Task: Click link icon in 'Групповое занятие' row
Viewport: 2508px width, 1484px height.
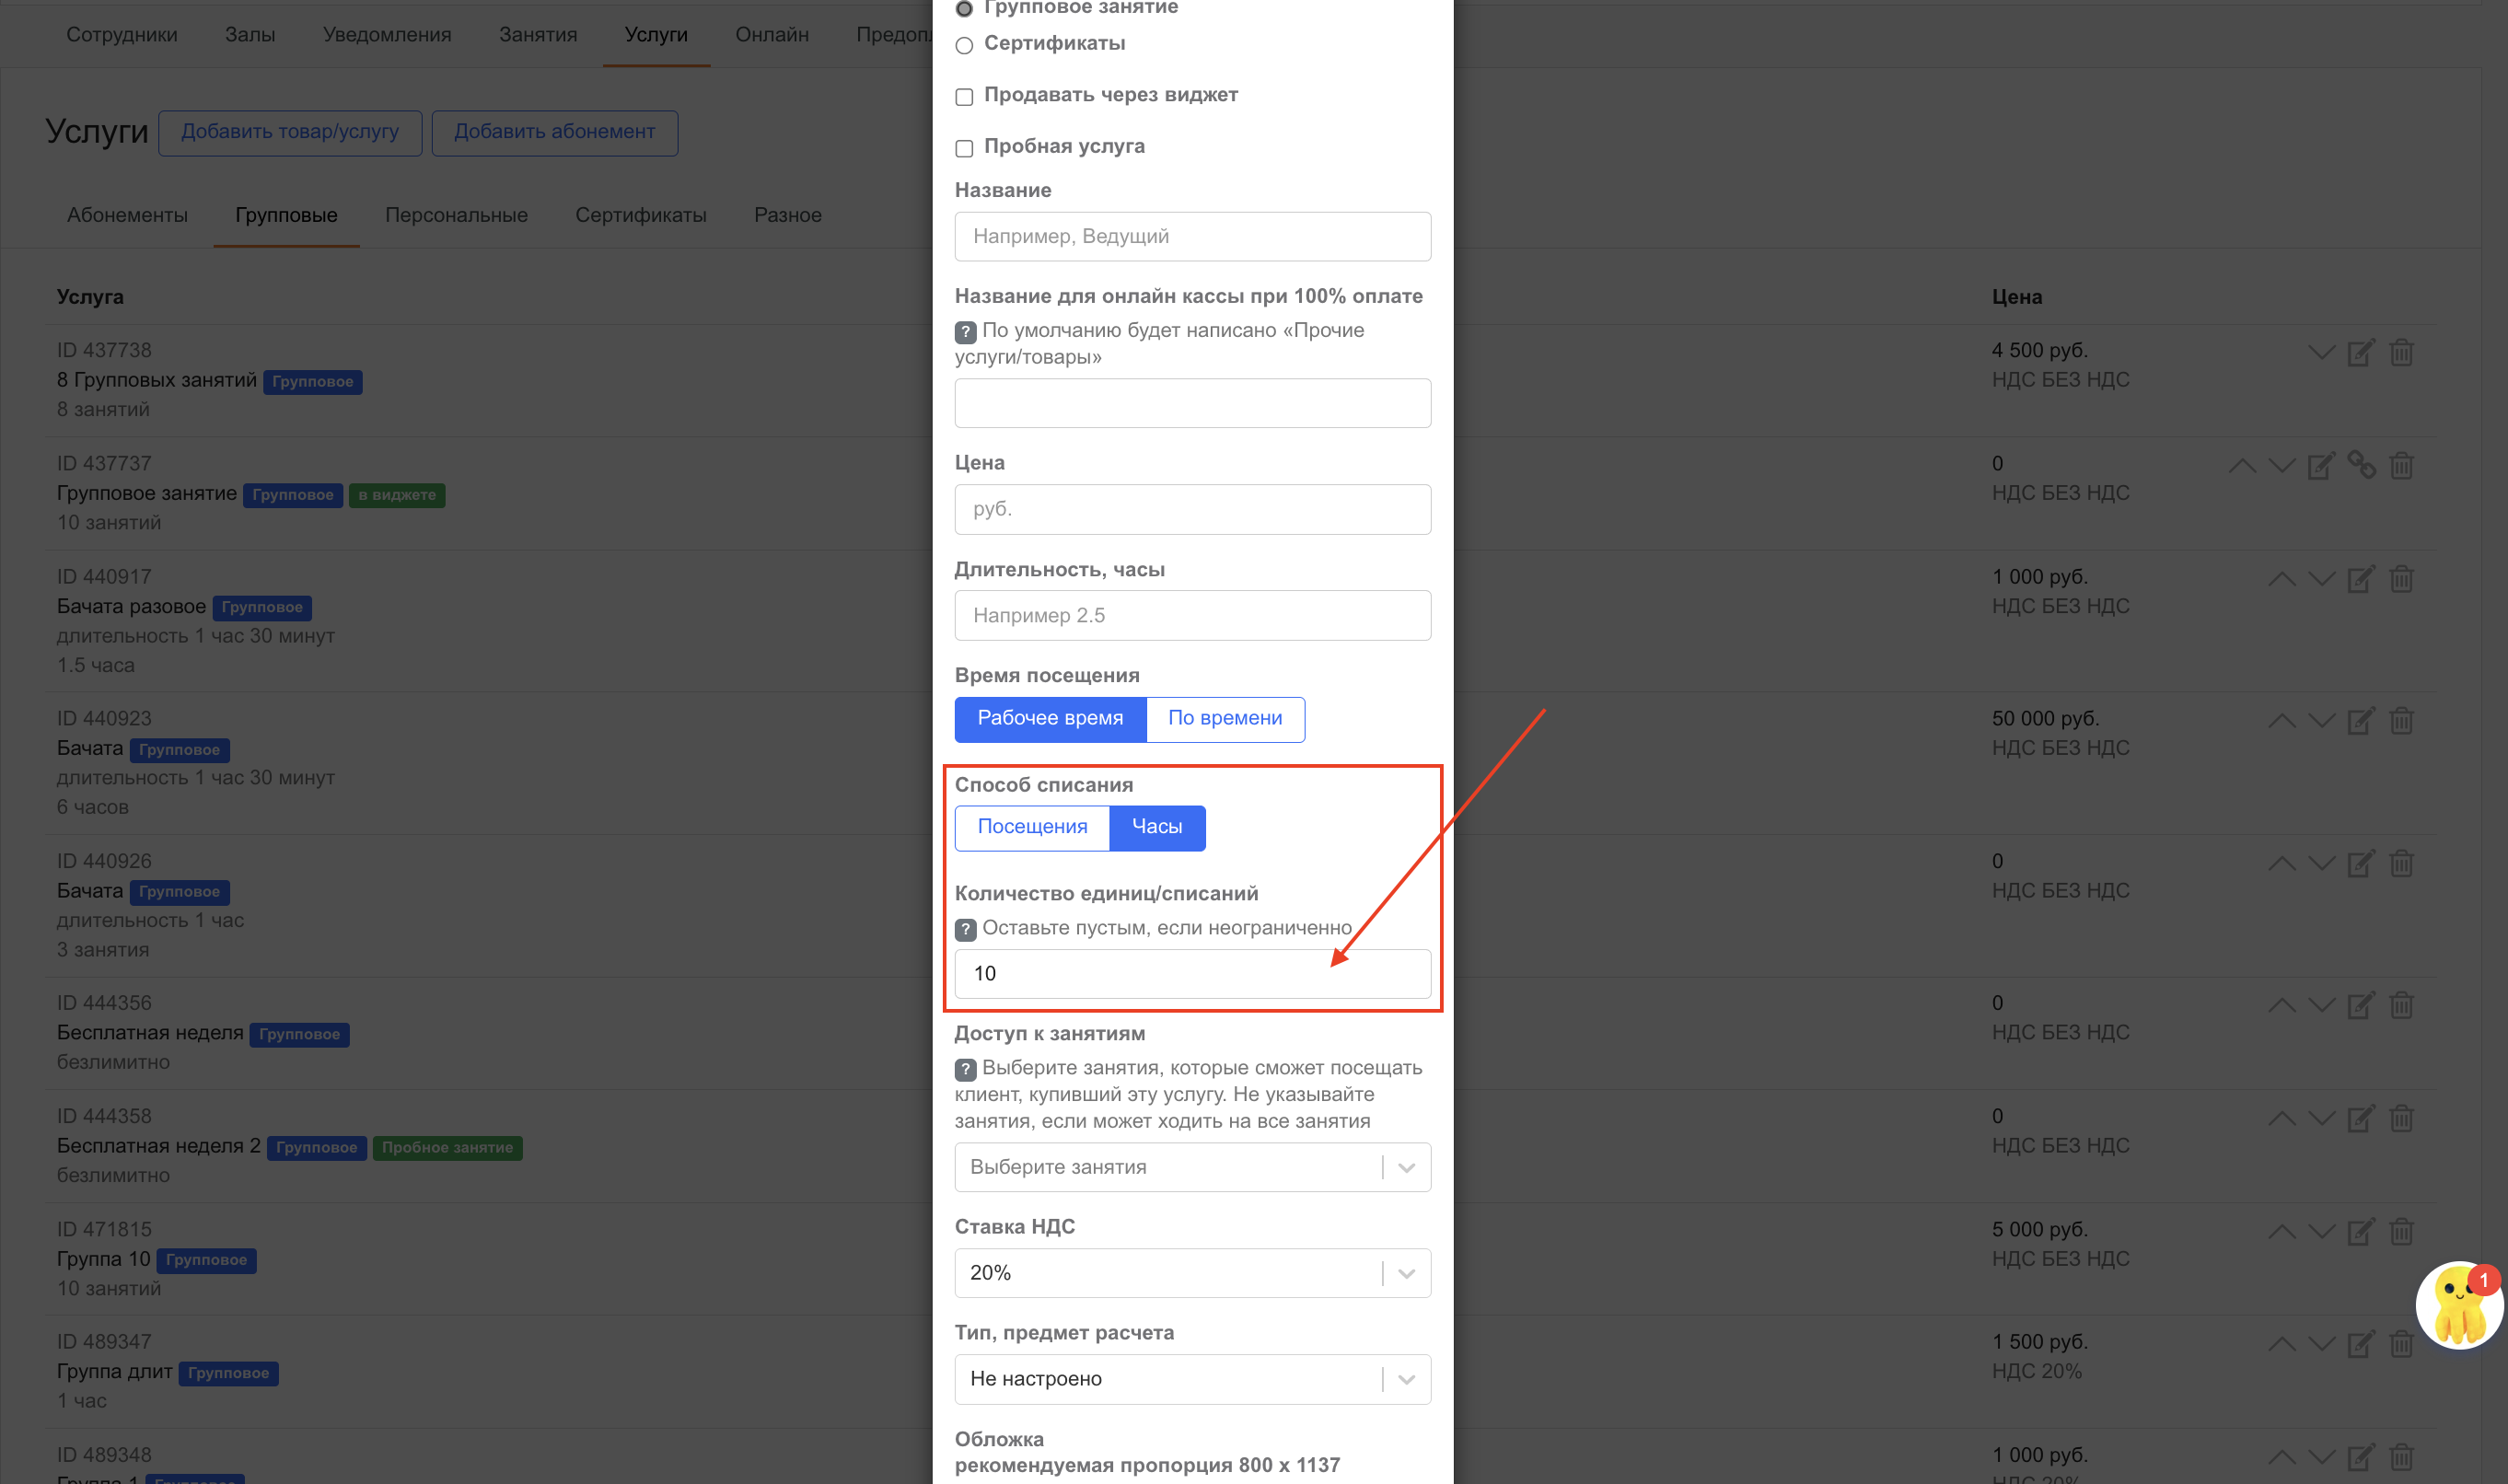Action: tap(2361, 465)
